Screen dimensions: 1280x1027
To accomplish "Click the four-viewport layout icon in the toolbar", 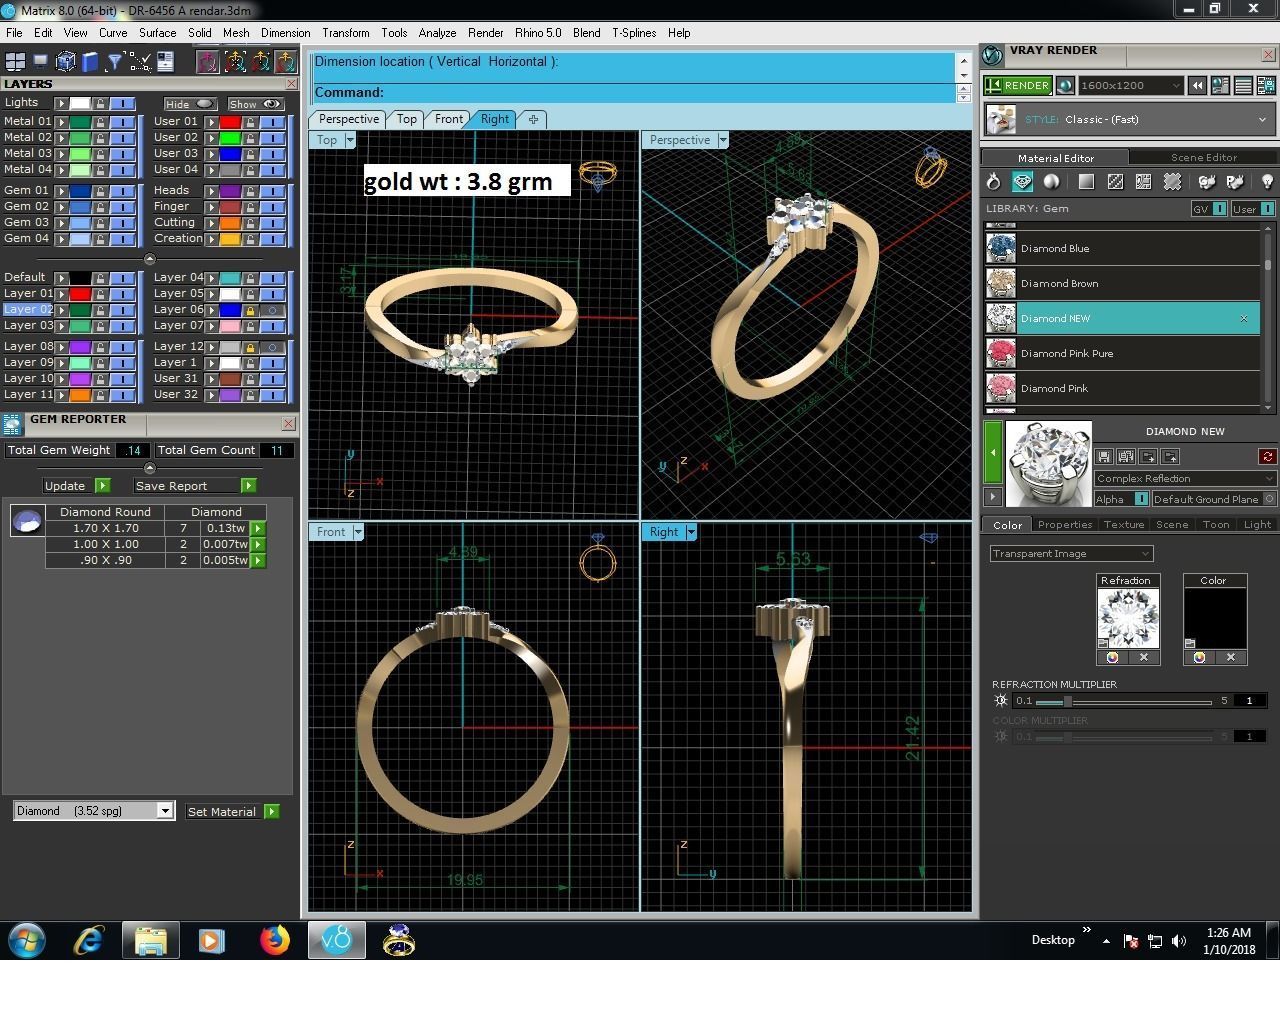I will click(x=15, y=62).
